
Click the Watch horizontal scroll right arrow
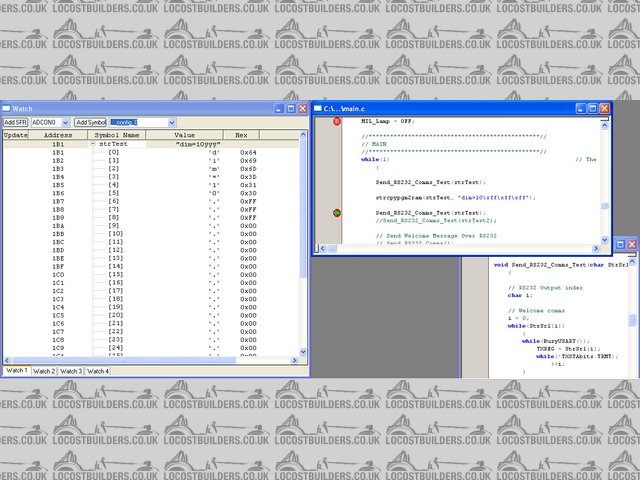click(x=295, y=360)
